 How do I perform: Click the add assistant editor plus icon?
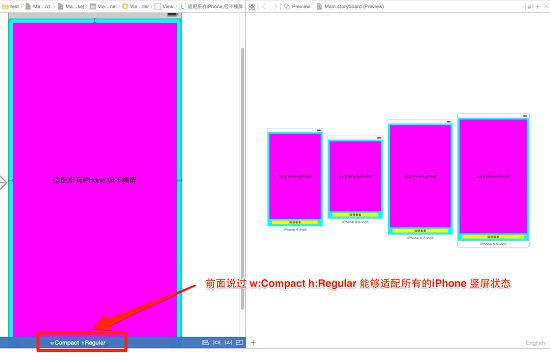point(537,6)
